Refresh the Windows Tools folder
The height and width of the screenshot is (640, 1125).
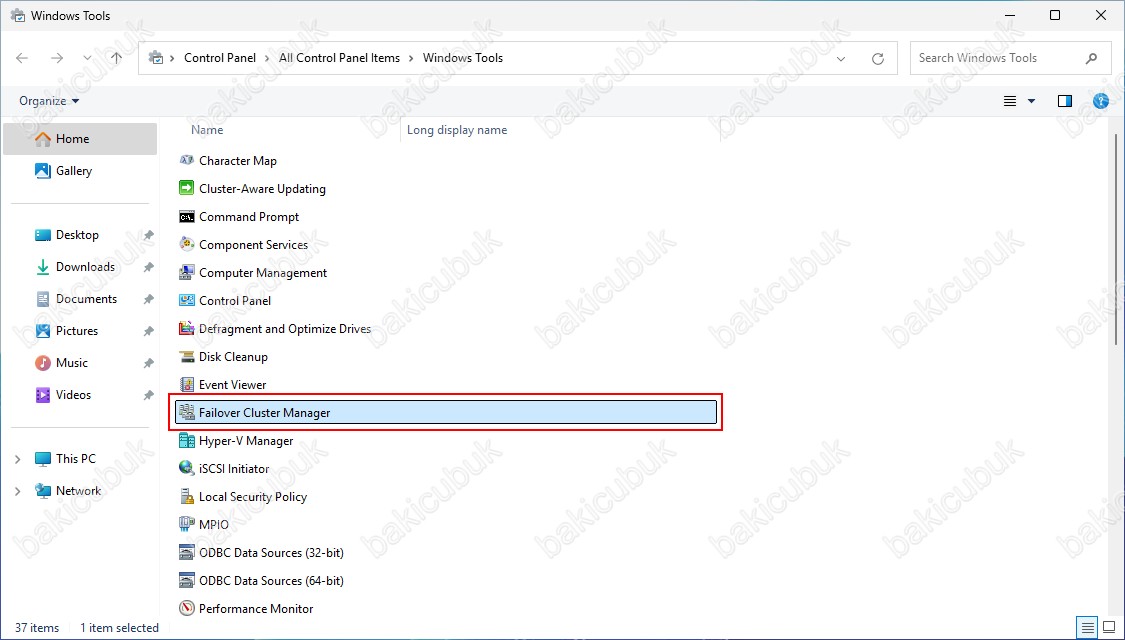[x=877, y=58]
